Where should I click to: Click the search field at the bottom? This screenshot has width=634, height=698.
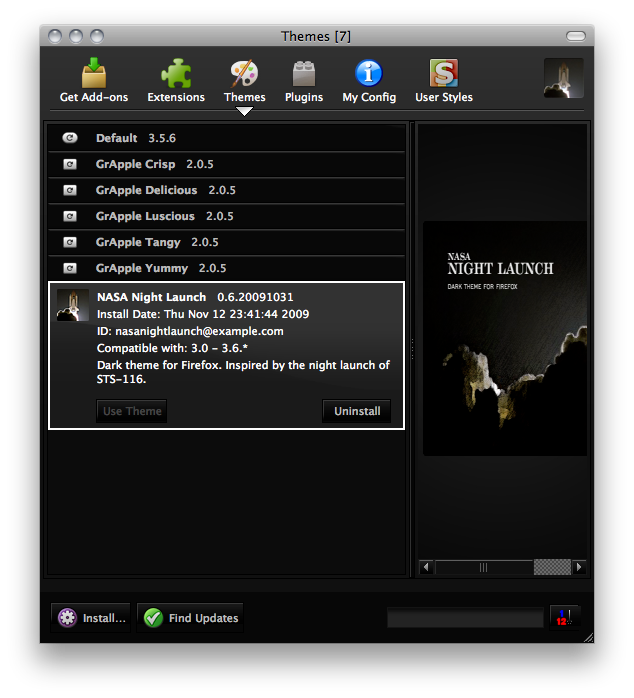point(465,618)
